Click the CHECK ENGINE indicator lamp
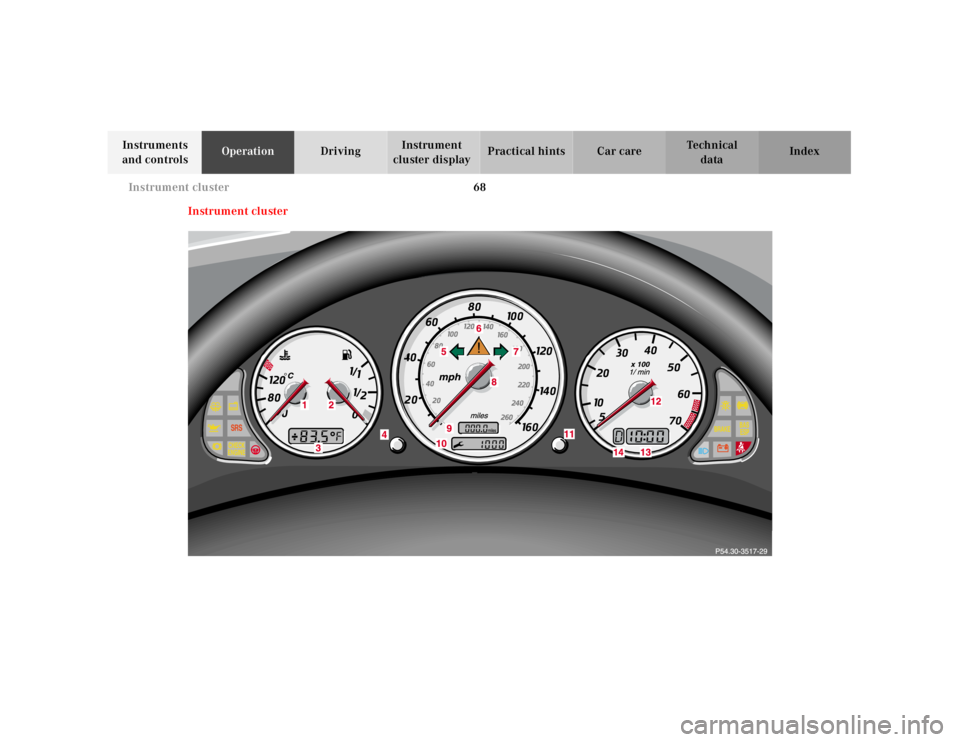The width and height of the screenshot is (960, 742). pyautogui.click(x=236, y=449)
